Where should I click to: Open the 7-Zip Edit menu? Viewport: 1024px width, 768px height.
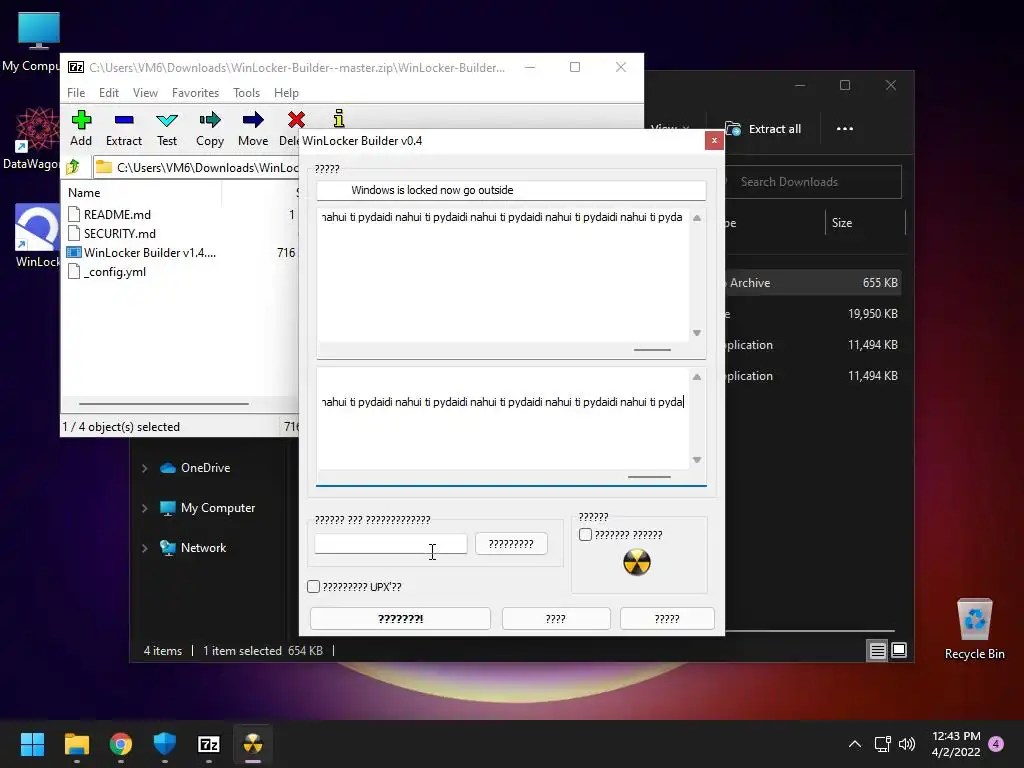coord(108,93)
